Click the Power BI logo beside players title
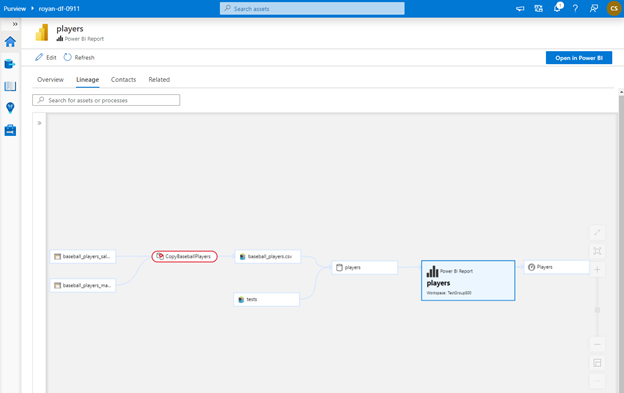Viewport: 624px width, 393px height. coord(42,32)
